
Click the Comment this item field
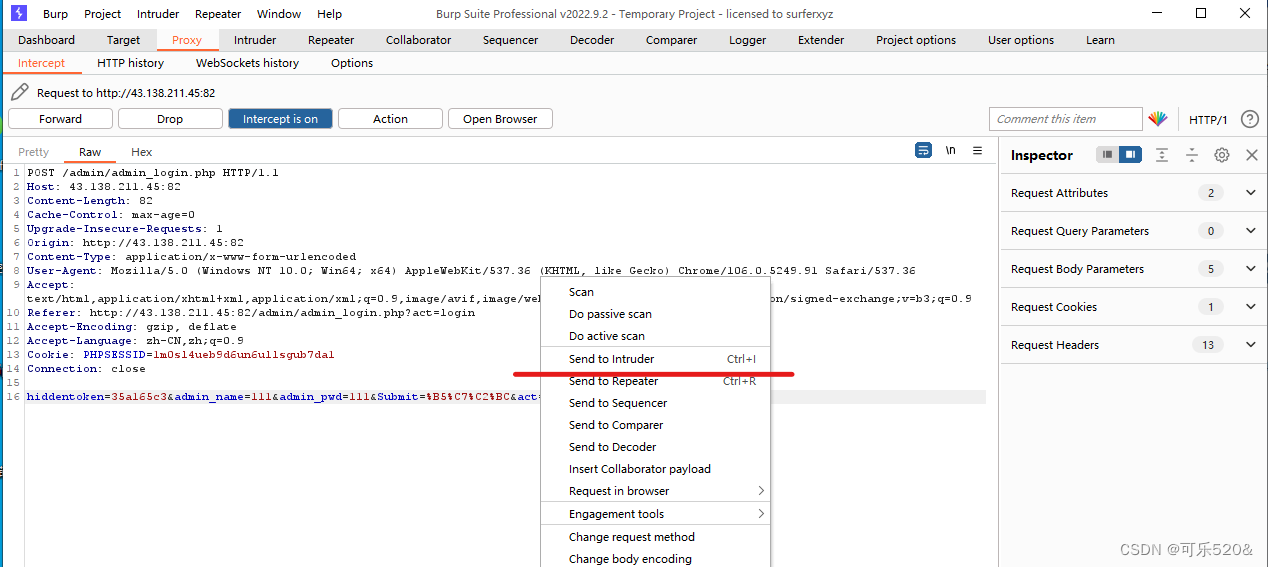[x=1065, y=119]
